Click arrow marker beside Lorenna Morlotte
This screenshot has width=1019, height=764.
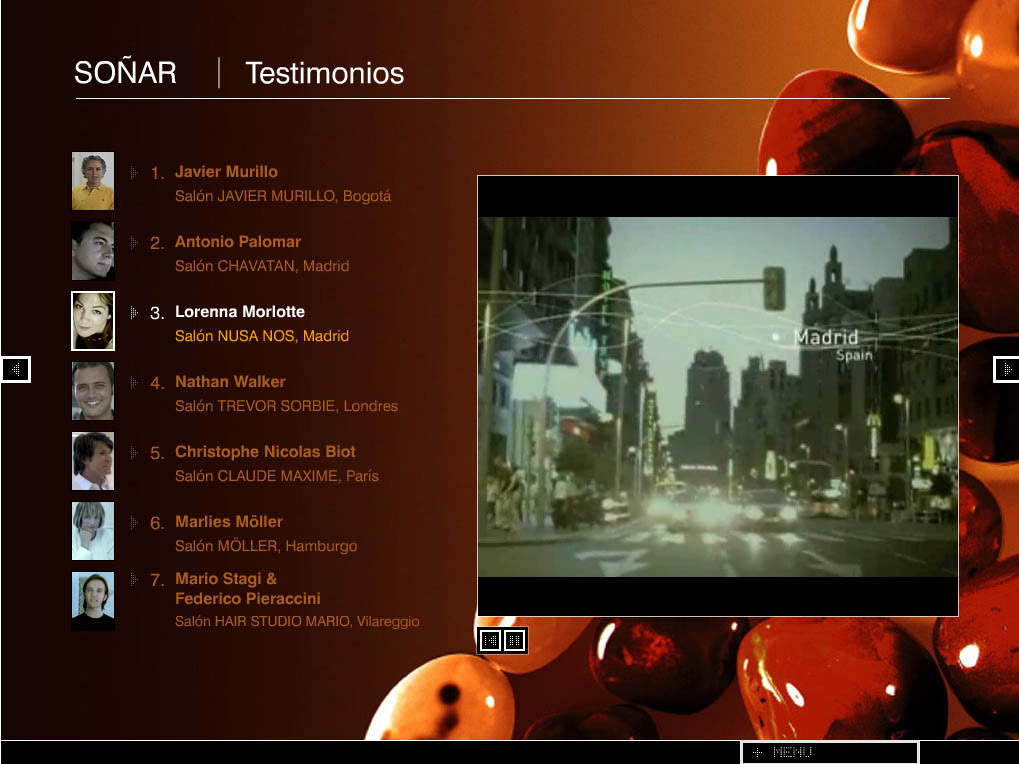(x=134, y=312)
